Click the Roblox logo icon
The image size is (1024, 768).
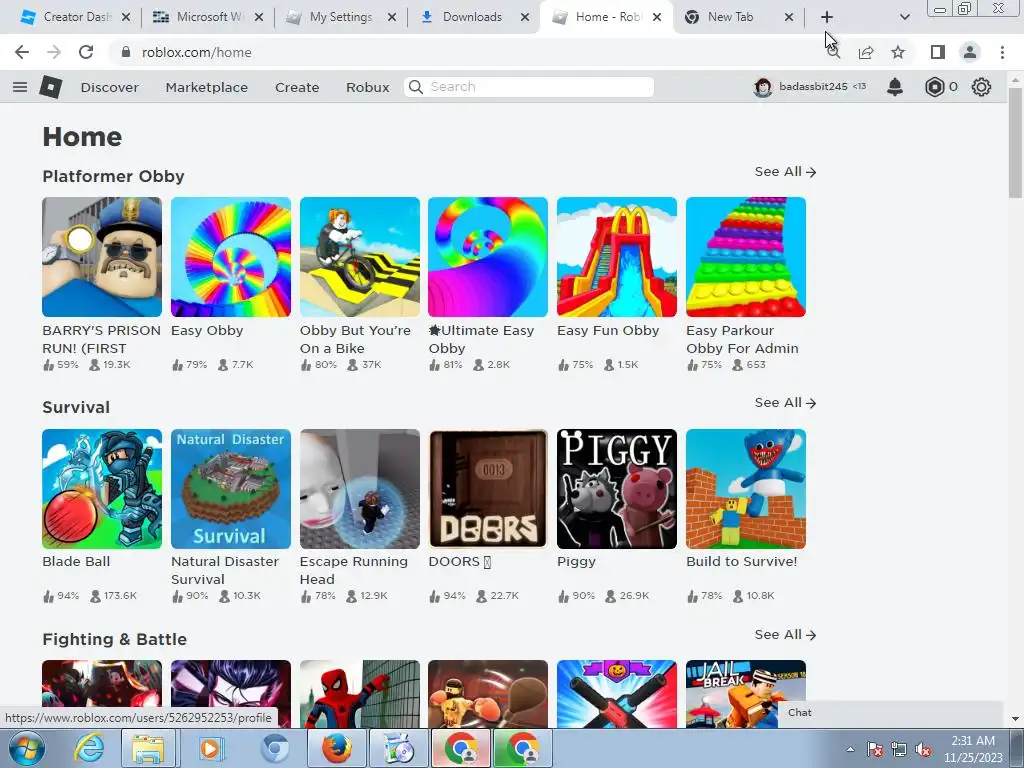tap(51, 87)
